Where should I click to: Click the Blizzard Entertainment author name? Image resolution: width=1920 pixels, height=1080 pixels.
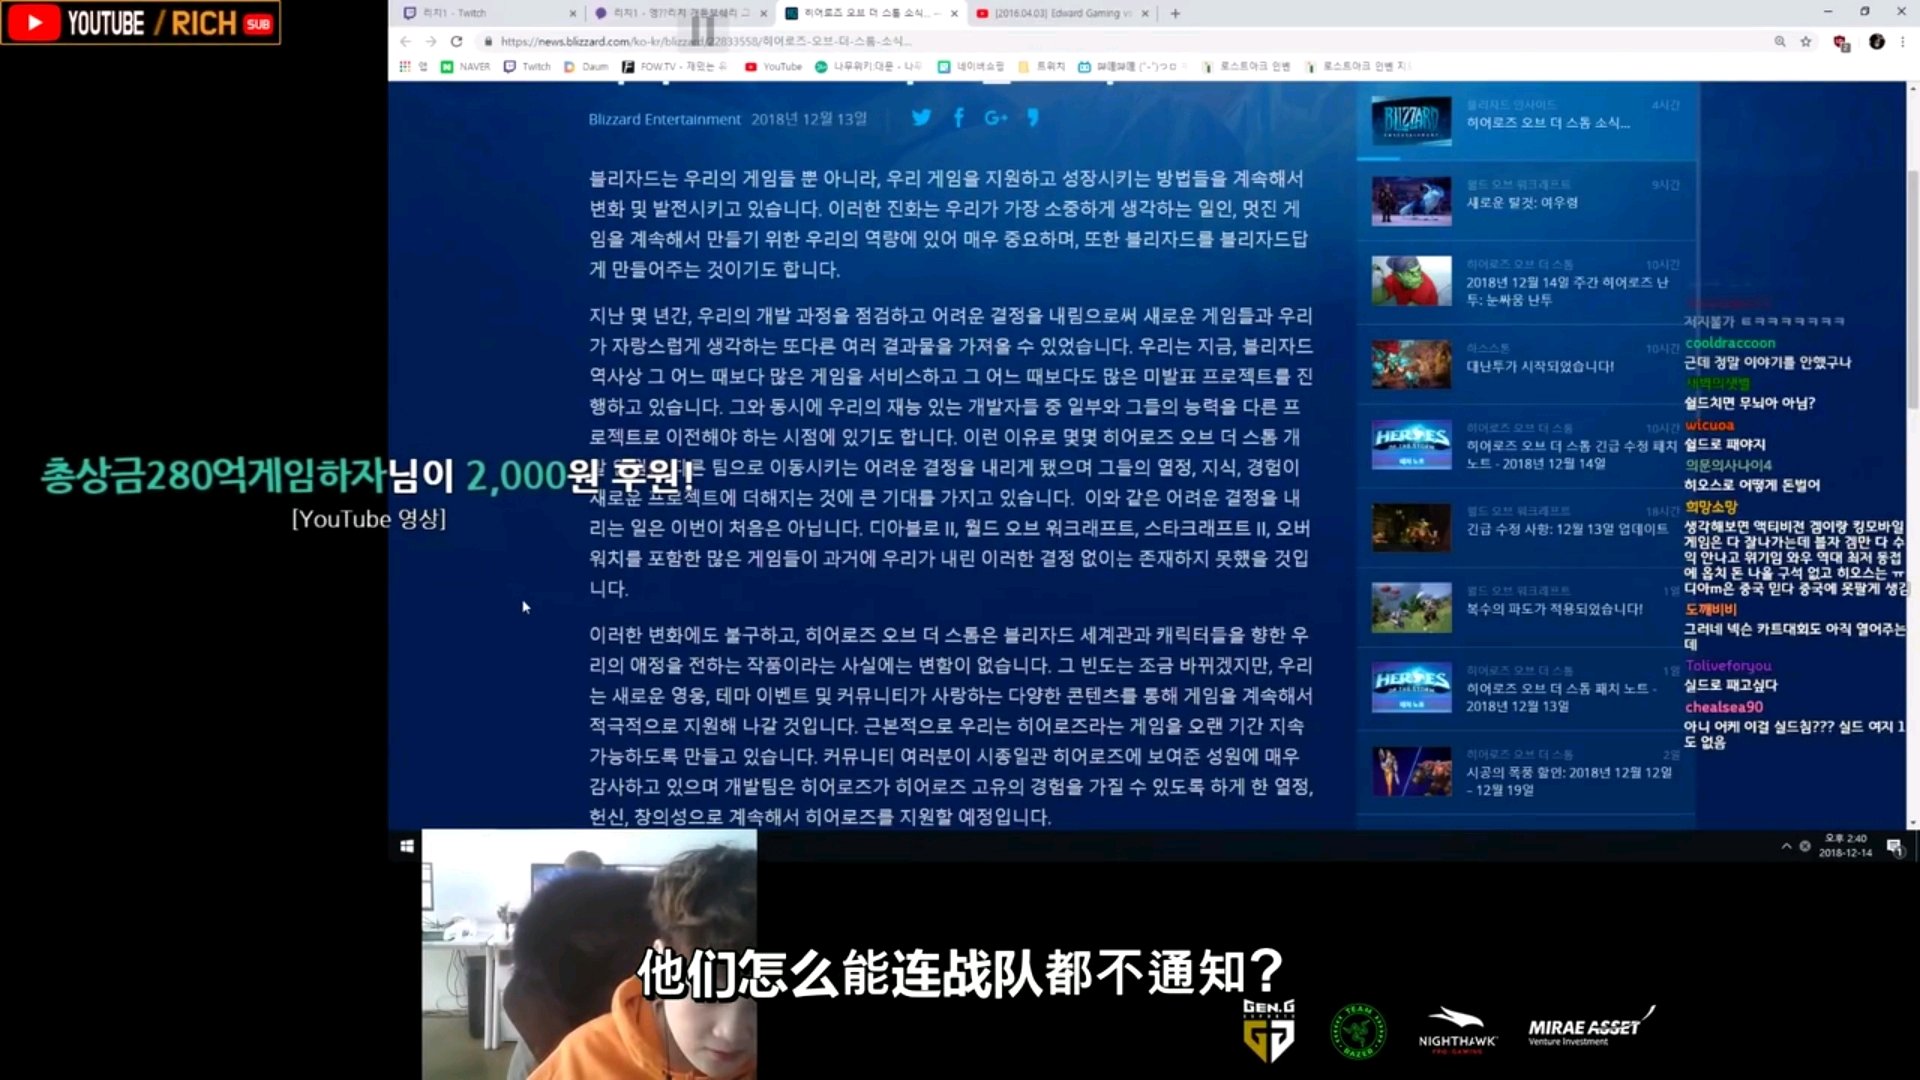(664, 119)
